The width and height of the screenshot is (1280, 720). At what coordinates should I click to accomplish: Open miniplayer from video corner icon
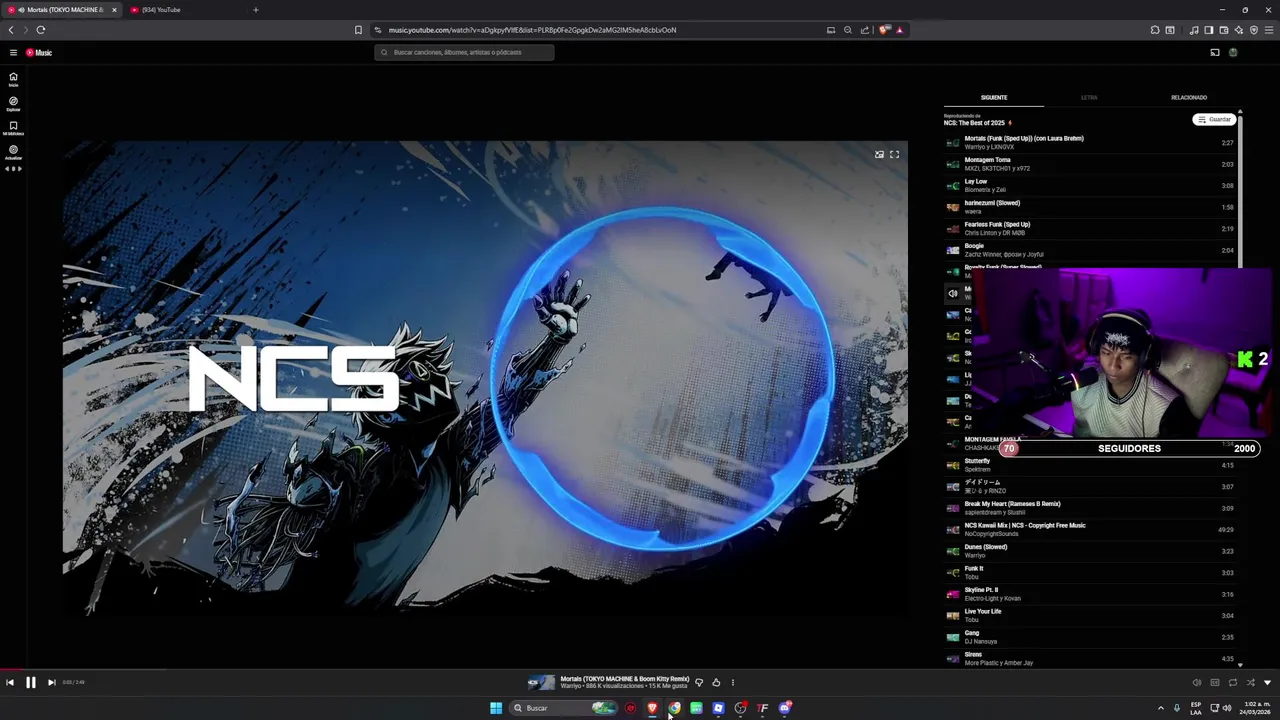[879, 154]
